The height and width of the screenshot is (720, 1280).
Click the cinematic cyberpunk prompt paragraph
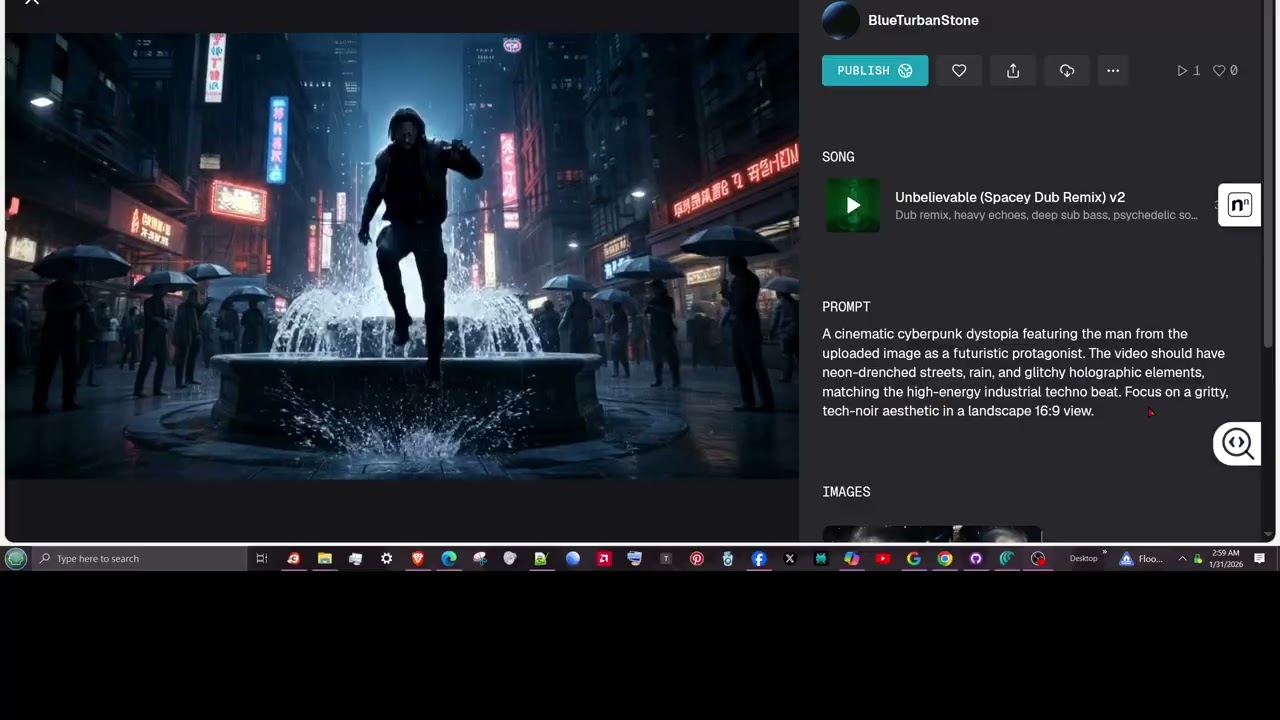(x=1025, y=372)
